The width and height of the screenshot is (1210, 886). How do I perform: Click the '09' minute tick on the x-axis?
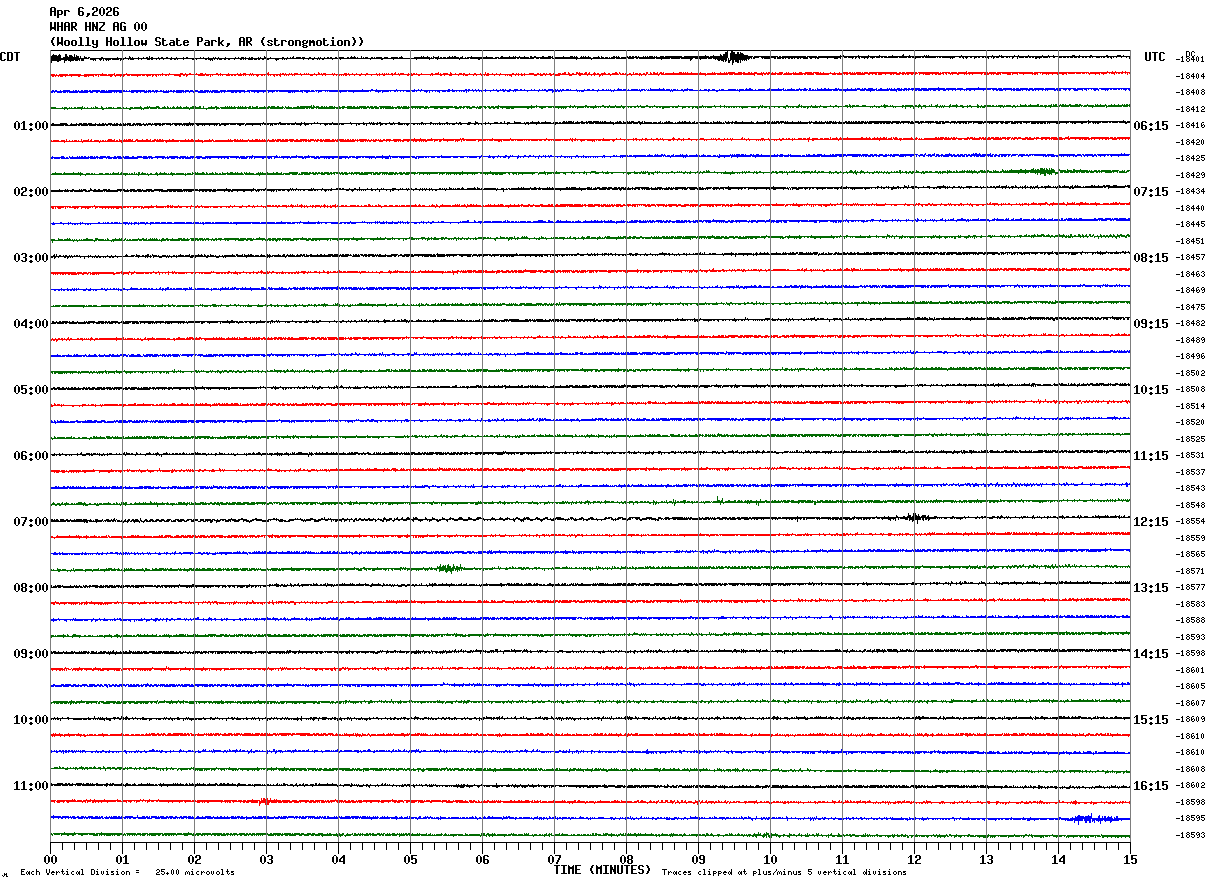tap(698, 859)
